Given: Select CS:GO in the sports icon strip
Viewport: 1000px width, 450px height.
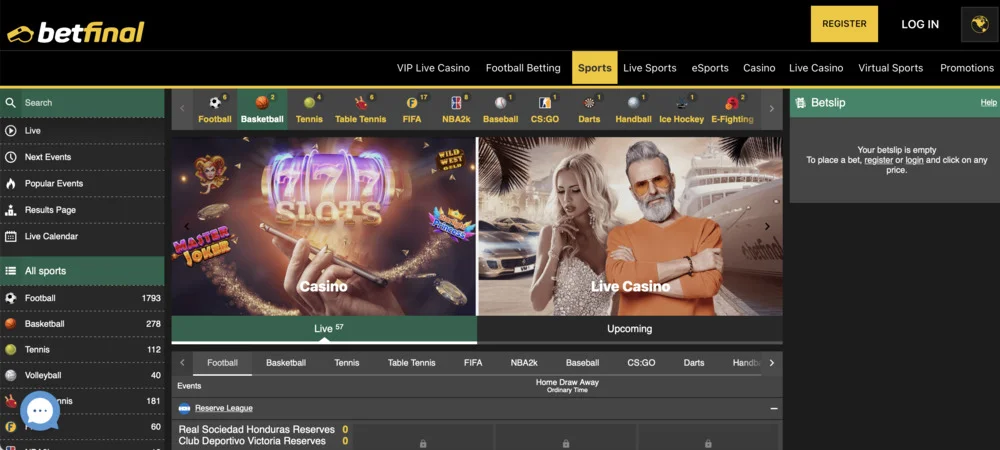Looking at the screenshot, I should coord(545,110).
